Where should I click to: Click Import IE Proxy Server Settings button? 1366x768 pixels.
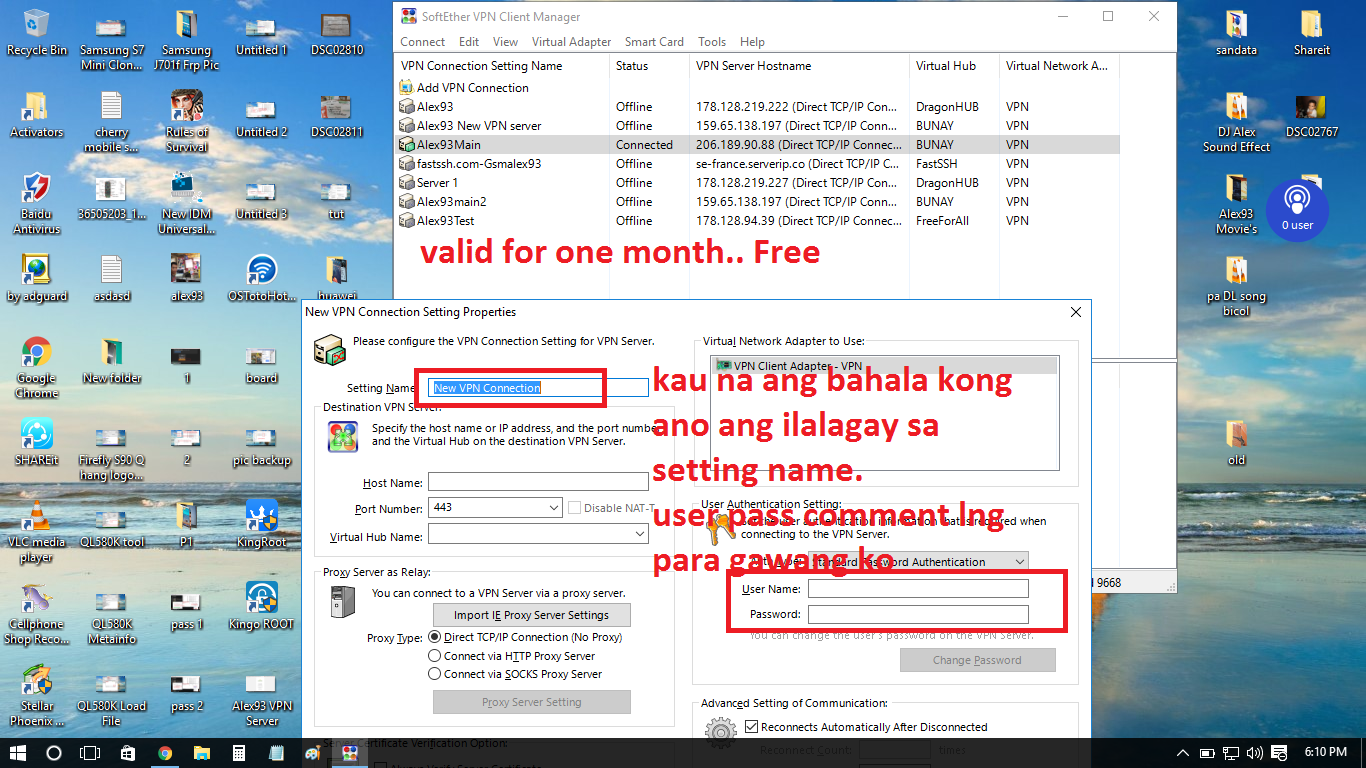click(x=531, y=614)
